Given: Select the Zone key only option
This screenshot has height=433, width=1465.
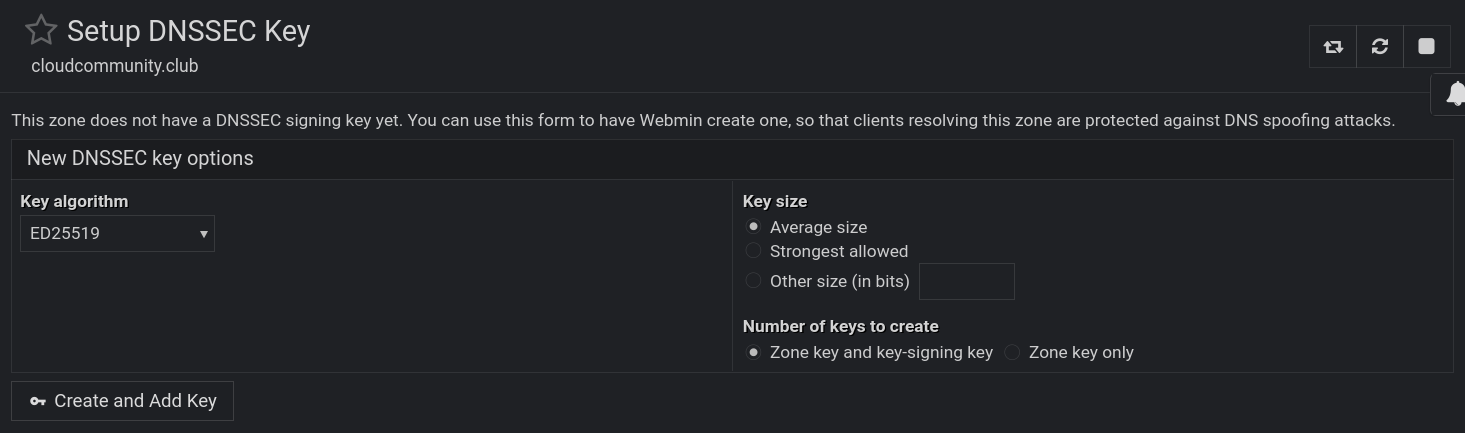Looking at the screenshot, I should [x=1013, y=352].
